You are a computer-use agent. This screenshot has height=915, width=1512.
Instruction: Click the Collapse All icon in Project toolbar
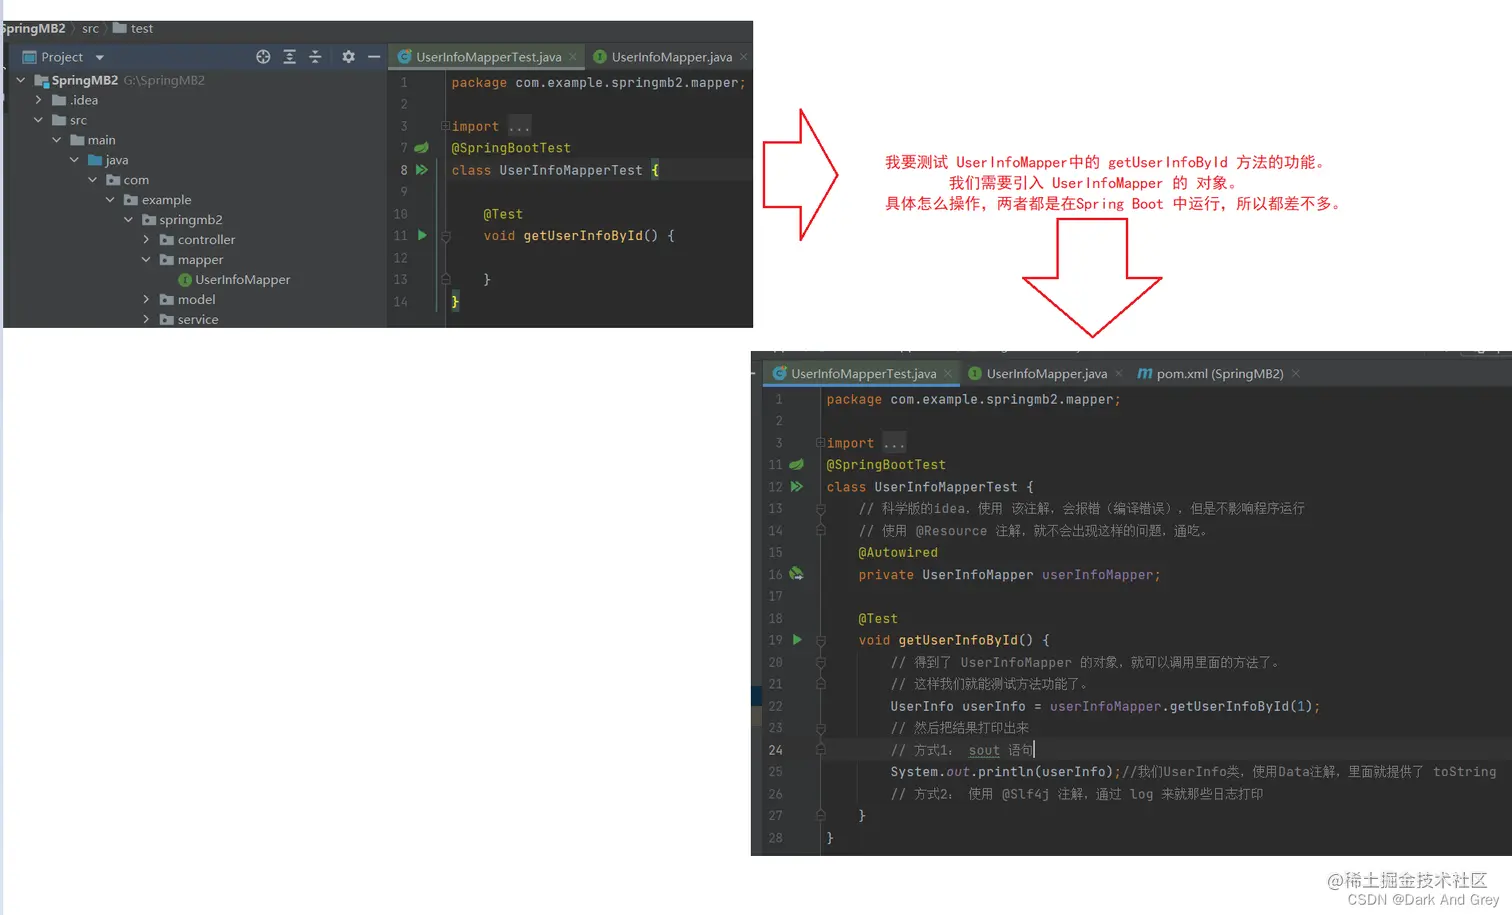pyautogui.click(x=315, y=57)
